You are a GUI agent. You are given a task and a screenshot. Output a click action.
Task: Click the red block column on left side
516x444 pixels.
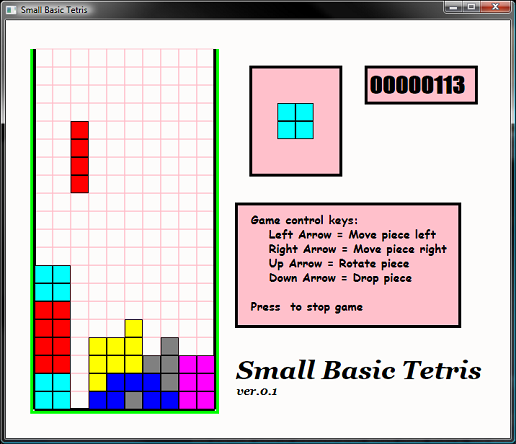coord(53,337)
